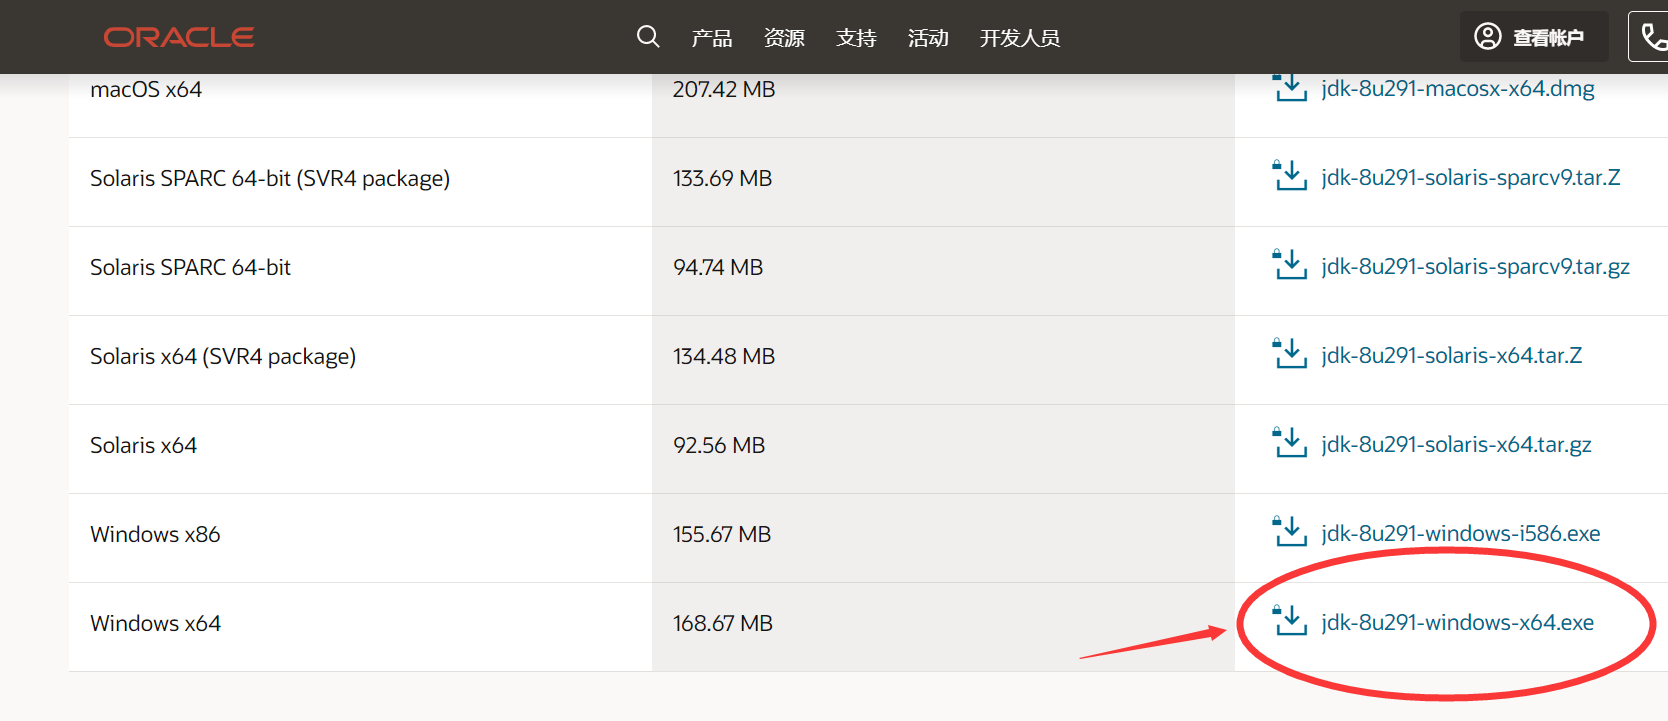Download jdk-8u291-solaris-sparcv9.tar.Z
This screenshot has width=1668, height=721.
pos(1471,177)
